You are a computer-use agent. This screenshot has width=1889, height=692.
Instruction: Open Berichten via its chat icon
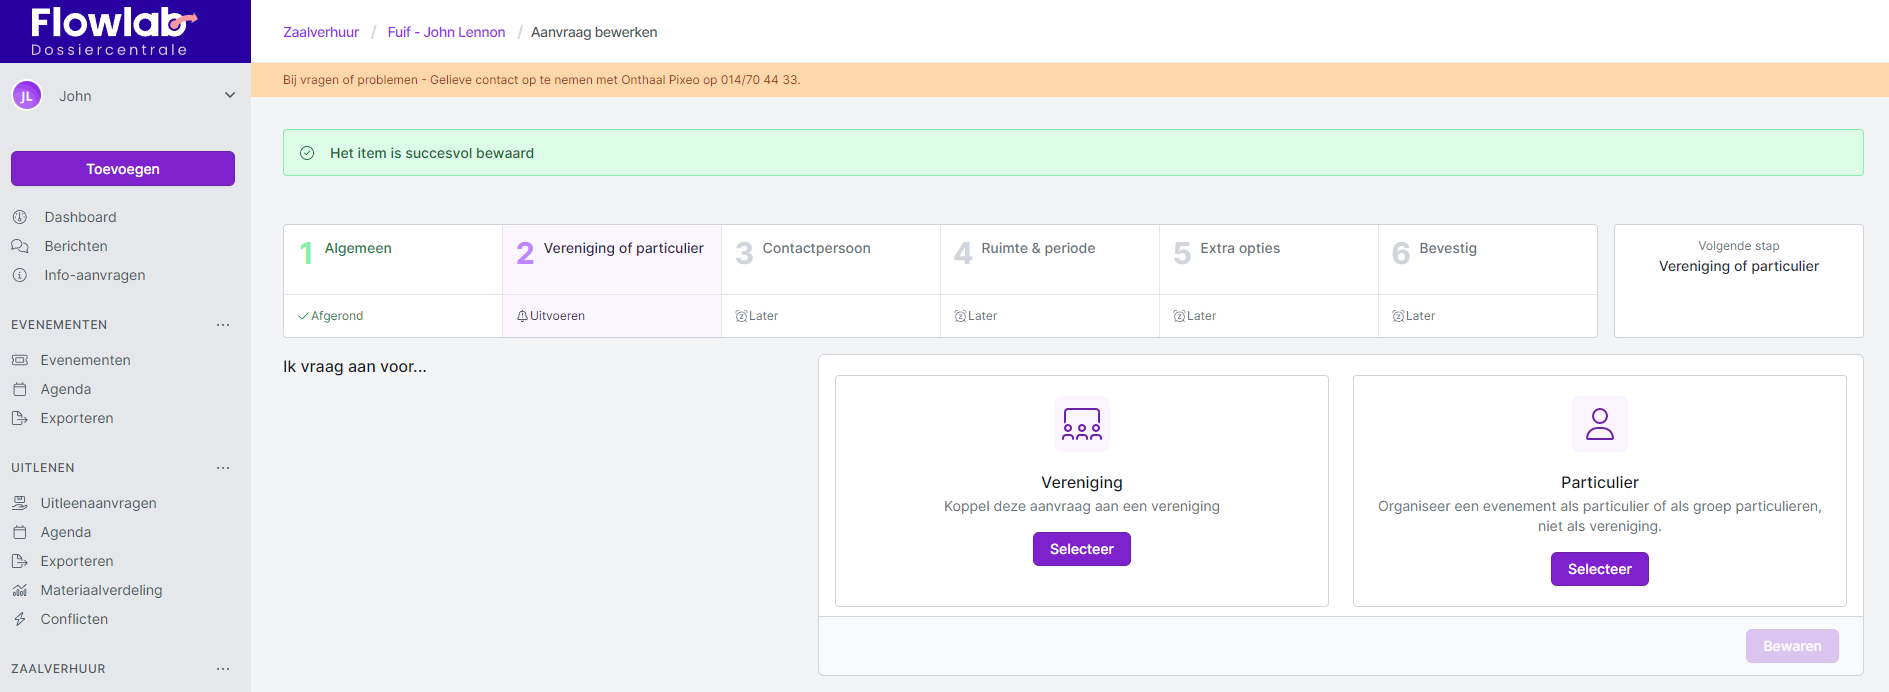pos(20,246)
